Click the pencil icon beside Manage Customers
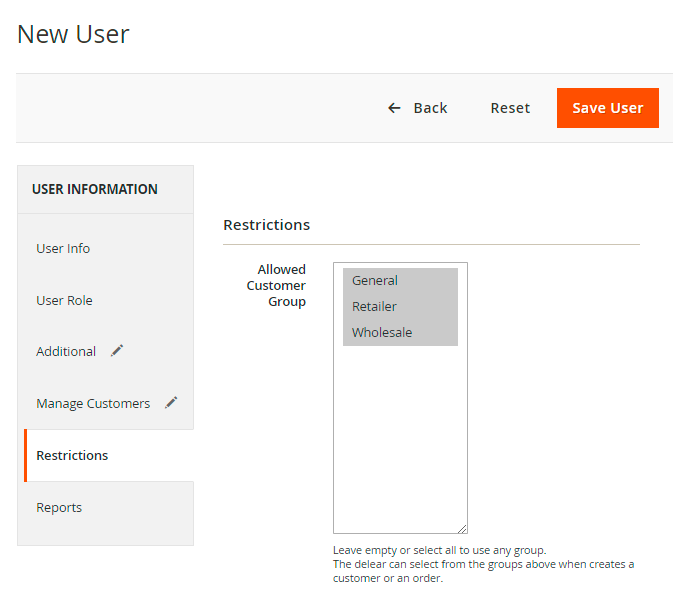The height and width of the screenshot is (602, 682). point(171,403)
